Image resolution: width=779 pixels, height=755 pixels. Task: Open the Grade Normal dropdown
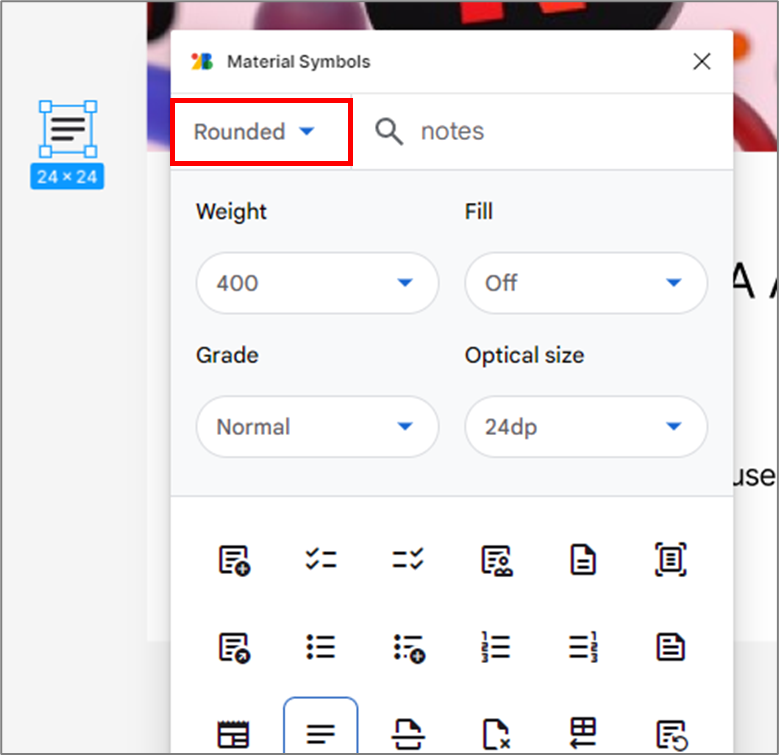317,427
